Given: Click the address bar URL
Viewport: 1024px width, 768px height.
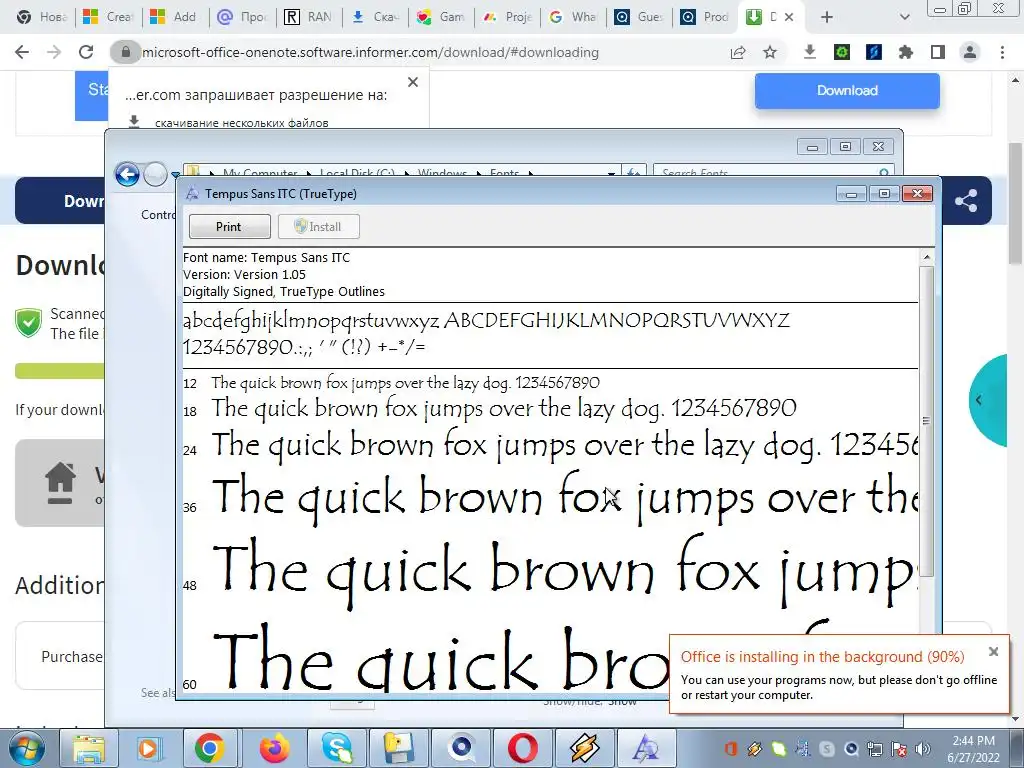Looking at the screenshot, I should coord(370,52).
